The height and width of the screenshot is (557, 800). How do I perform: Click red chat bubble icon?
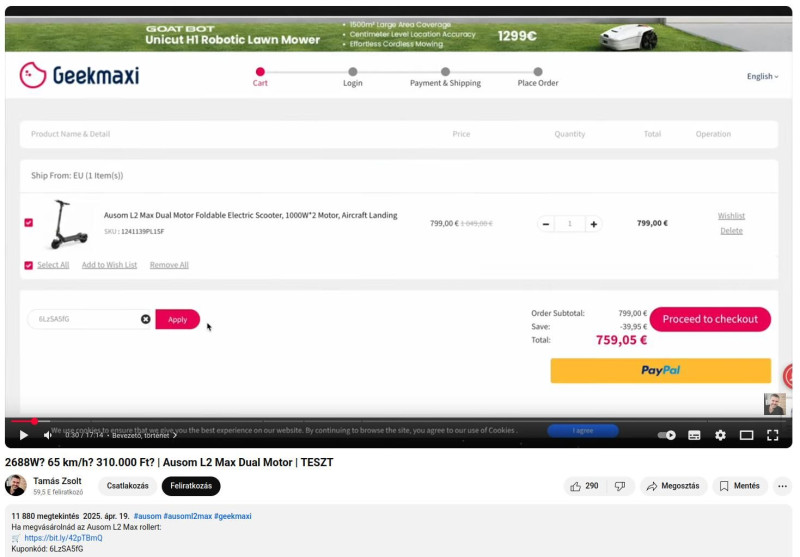click(x=789, y=376)
